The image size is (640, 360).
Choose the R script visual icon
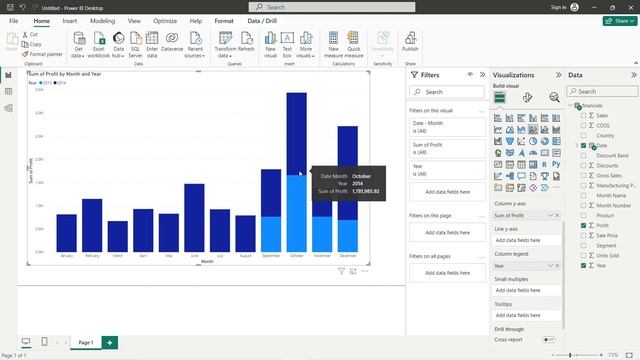coord(544,164)
